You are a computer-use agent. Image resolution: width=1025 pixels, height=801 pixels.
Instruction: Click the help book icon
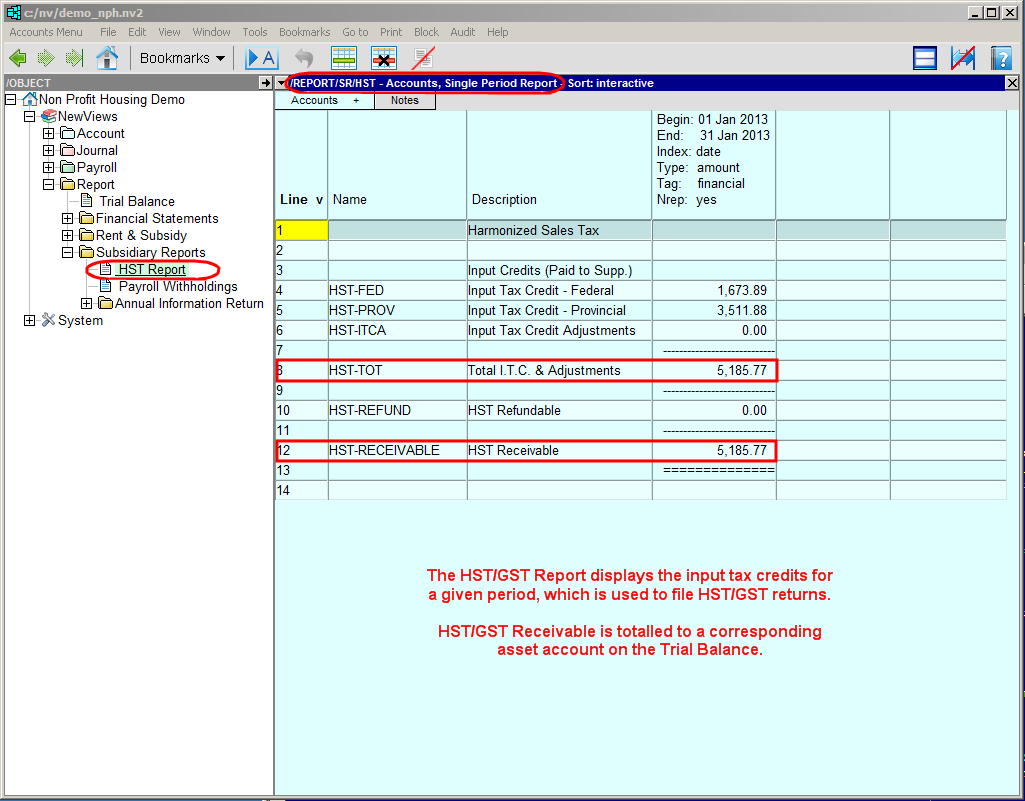pyautogui.click(x=1001, y=58)
